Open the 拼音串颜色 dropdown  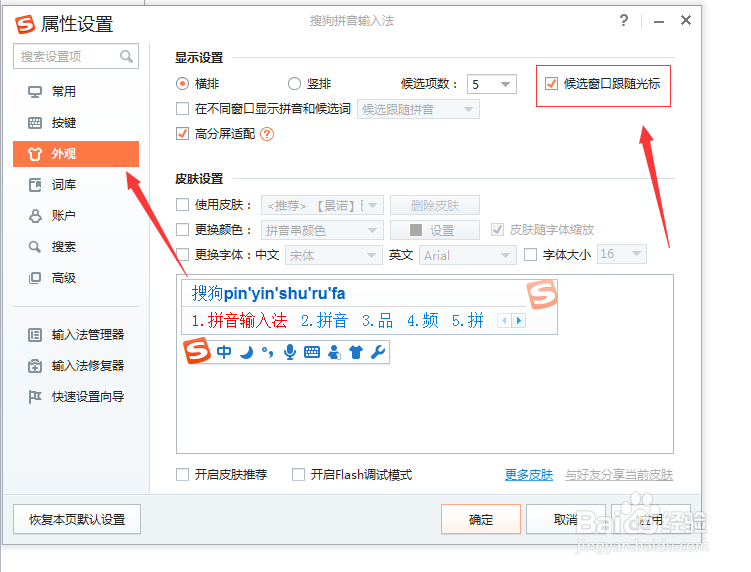322,230
